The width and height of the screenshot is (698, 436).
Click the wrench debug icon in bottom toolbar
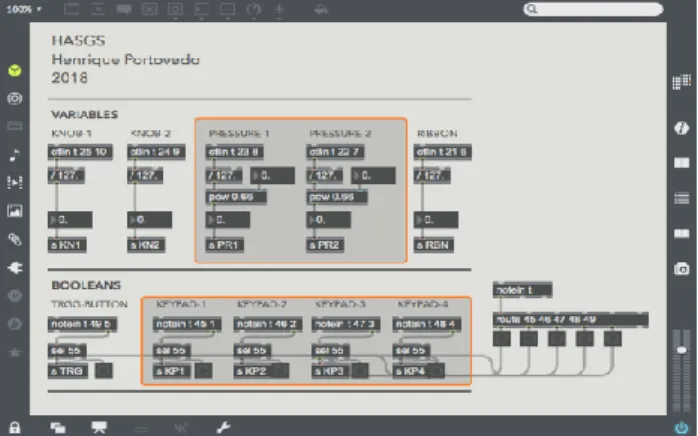pyautogui.click(x=223, y=428)
